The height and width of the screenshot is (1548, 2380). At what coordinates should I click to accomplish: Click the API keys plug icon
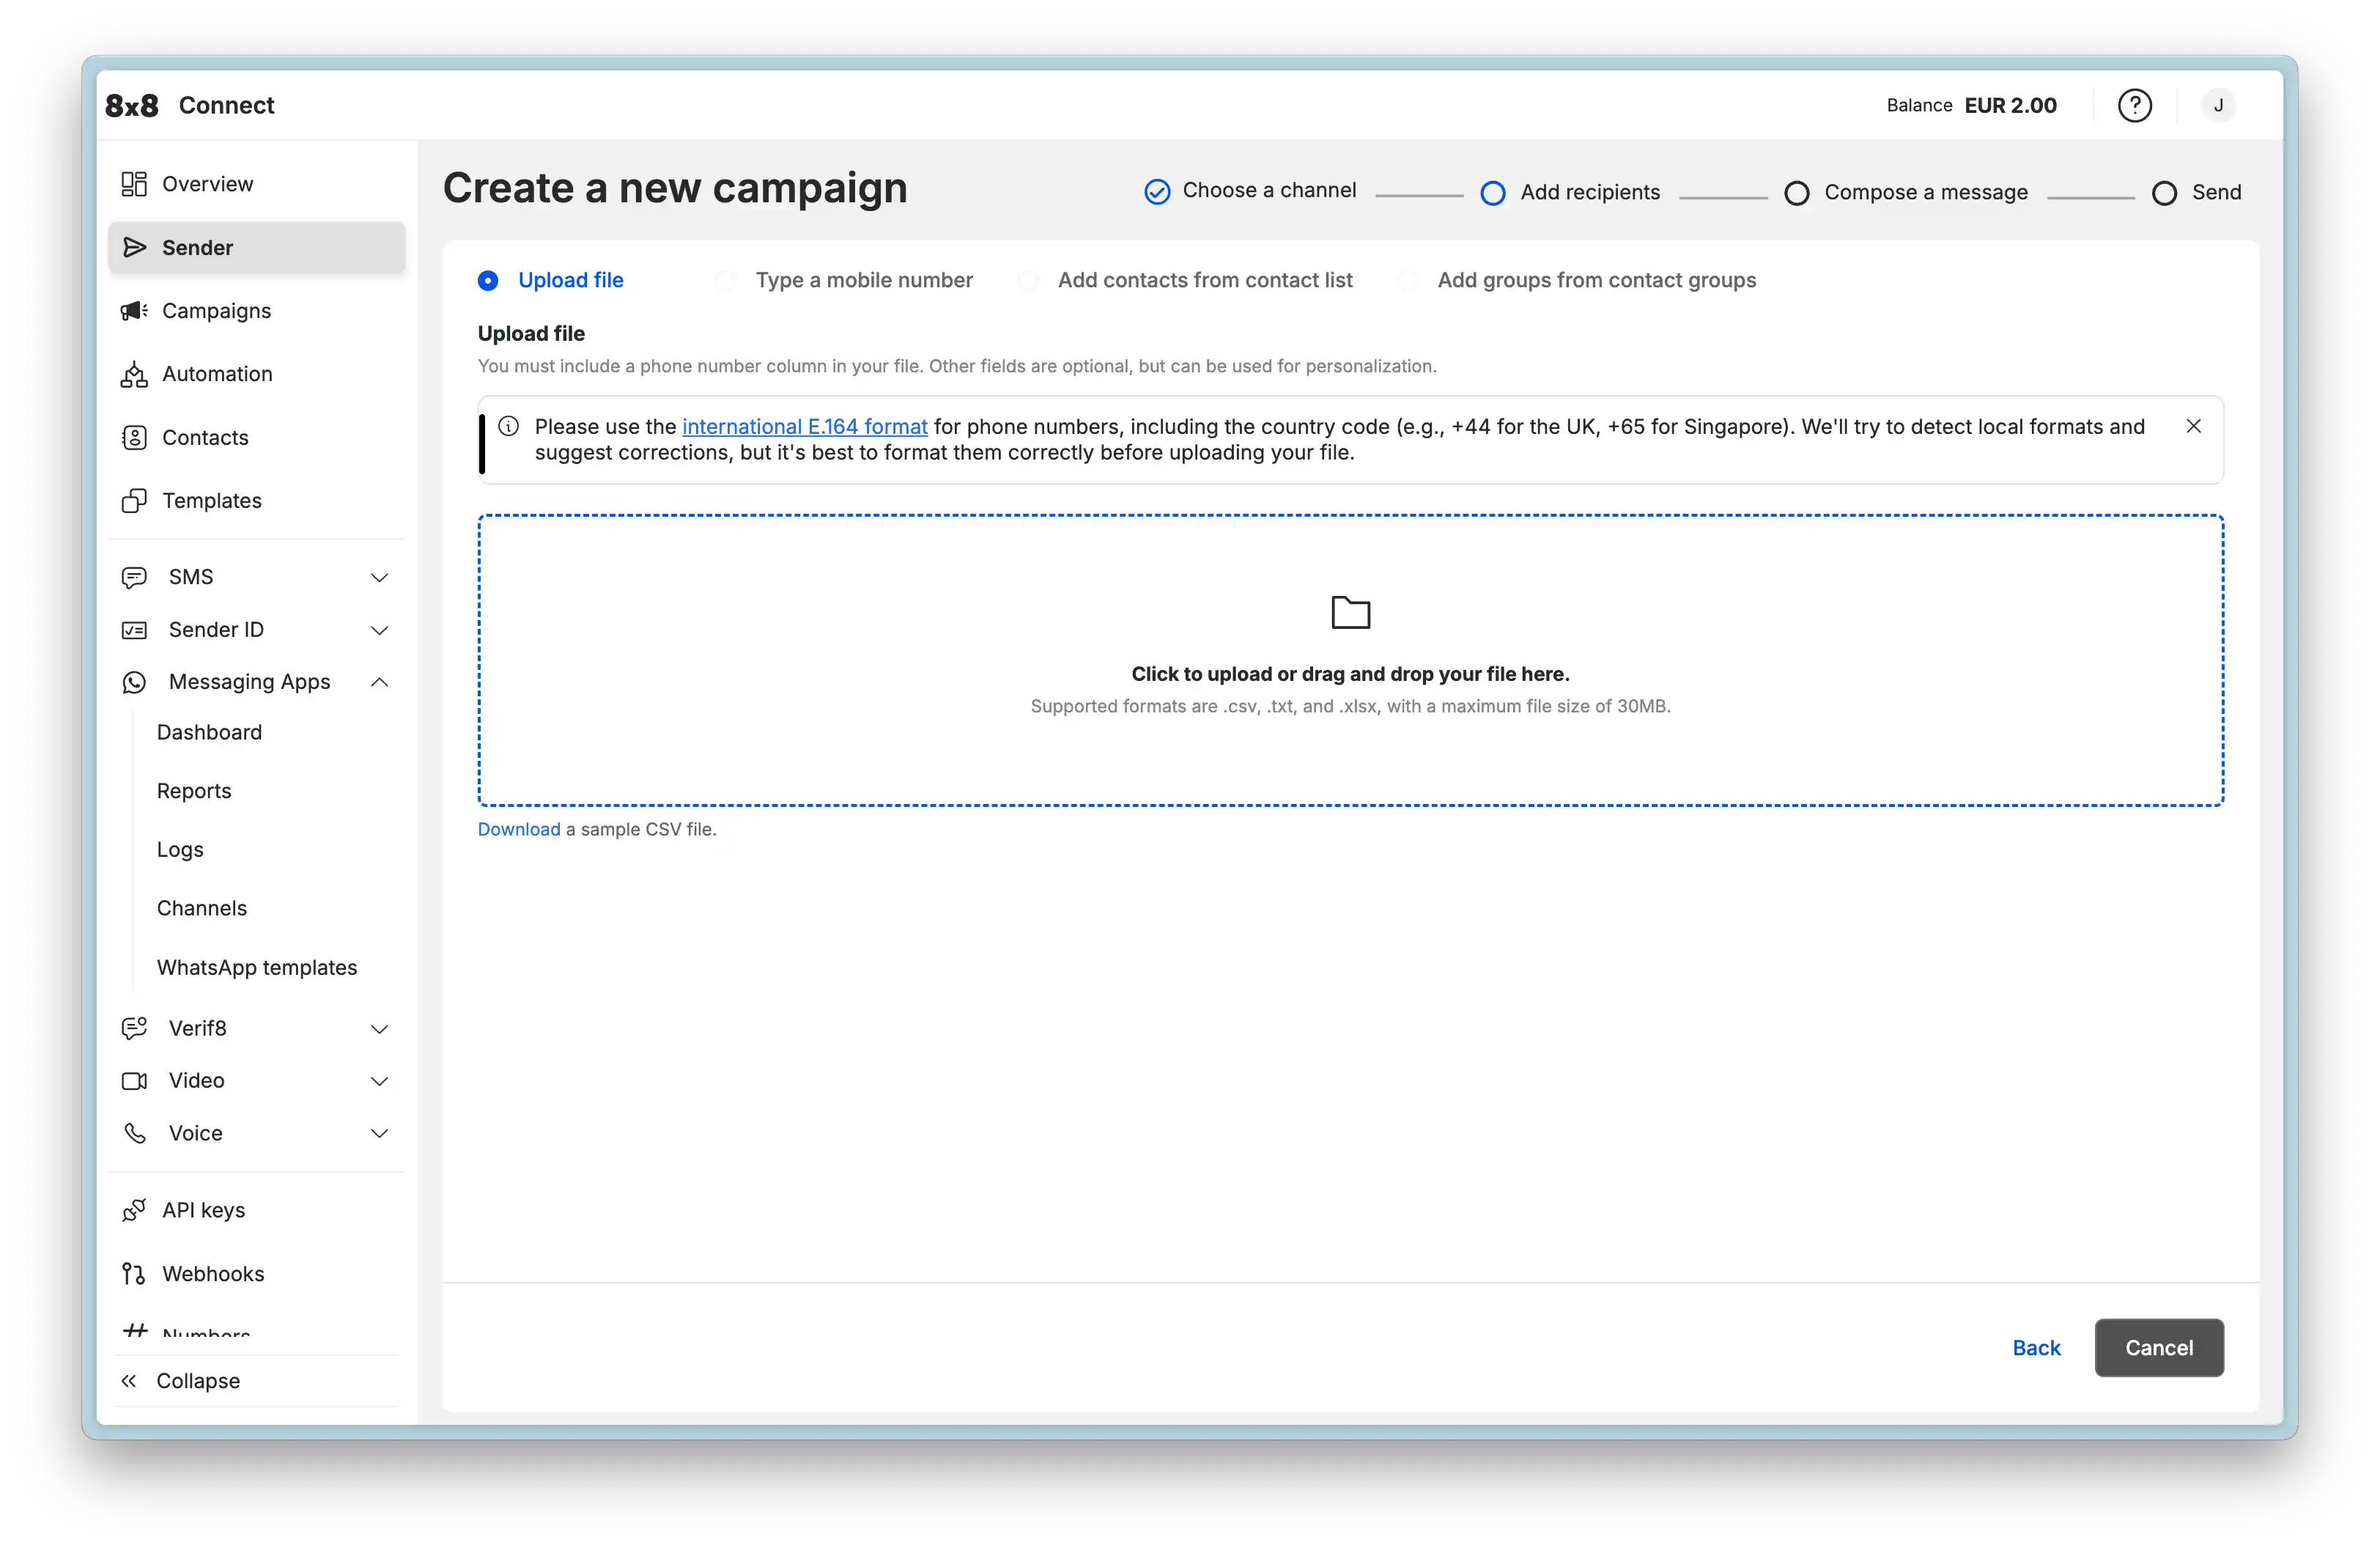click(134, 1210)
